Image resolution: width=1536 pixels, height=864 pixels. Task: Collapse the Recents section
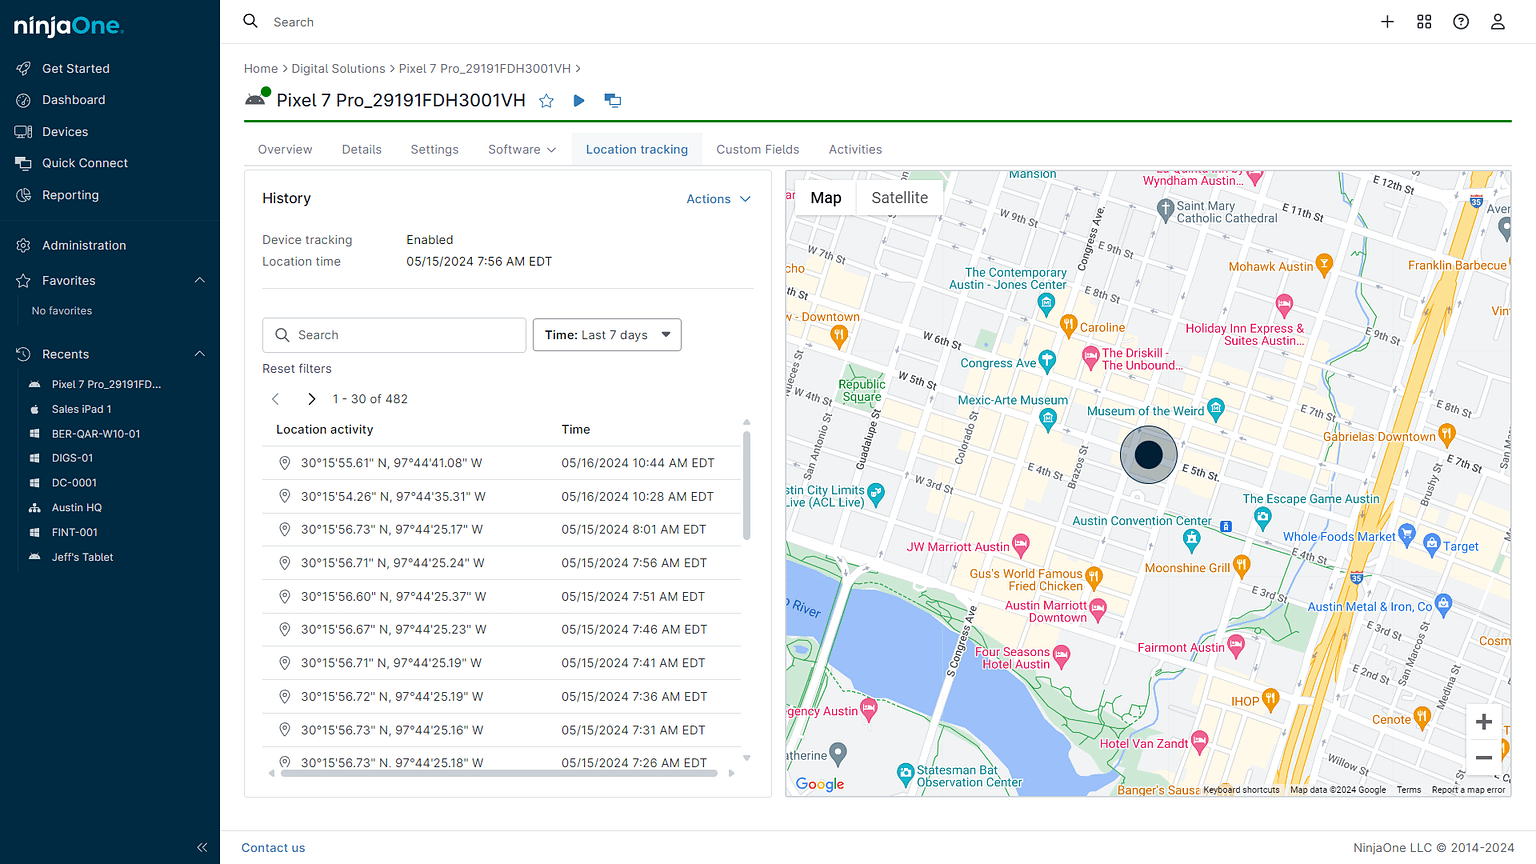(199, 354)
